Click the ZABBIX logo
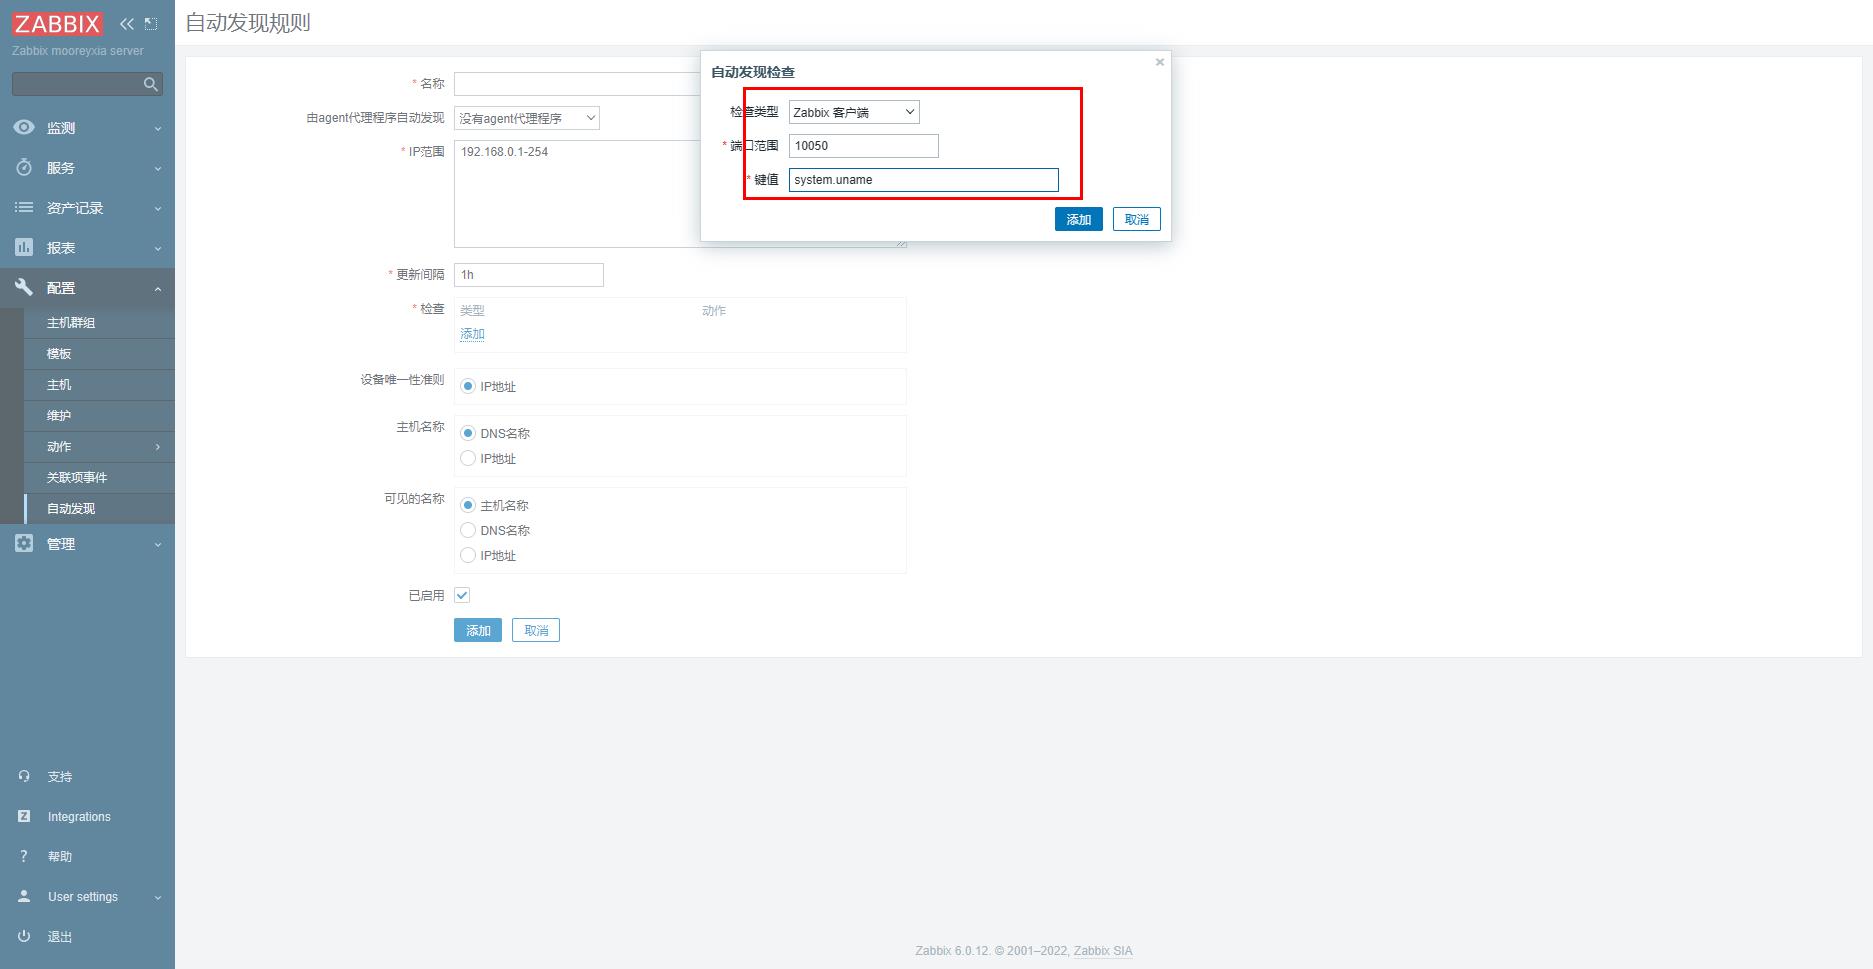The width and height of the screenshot is (1873, 969). tap(57, 24)
